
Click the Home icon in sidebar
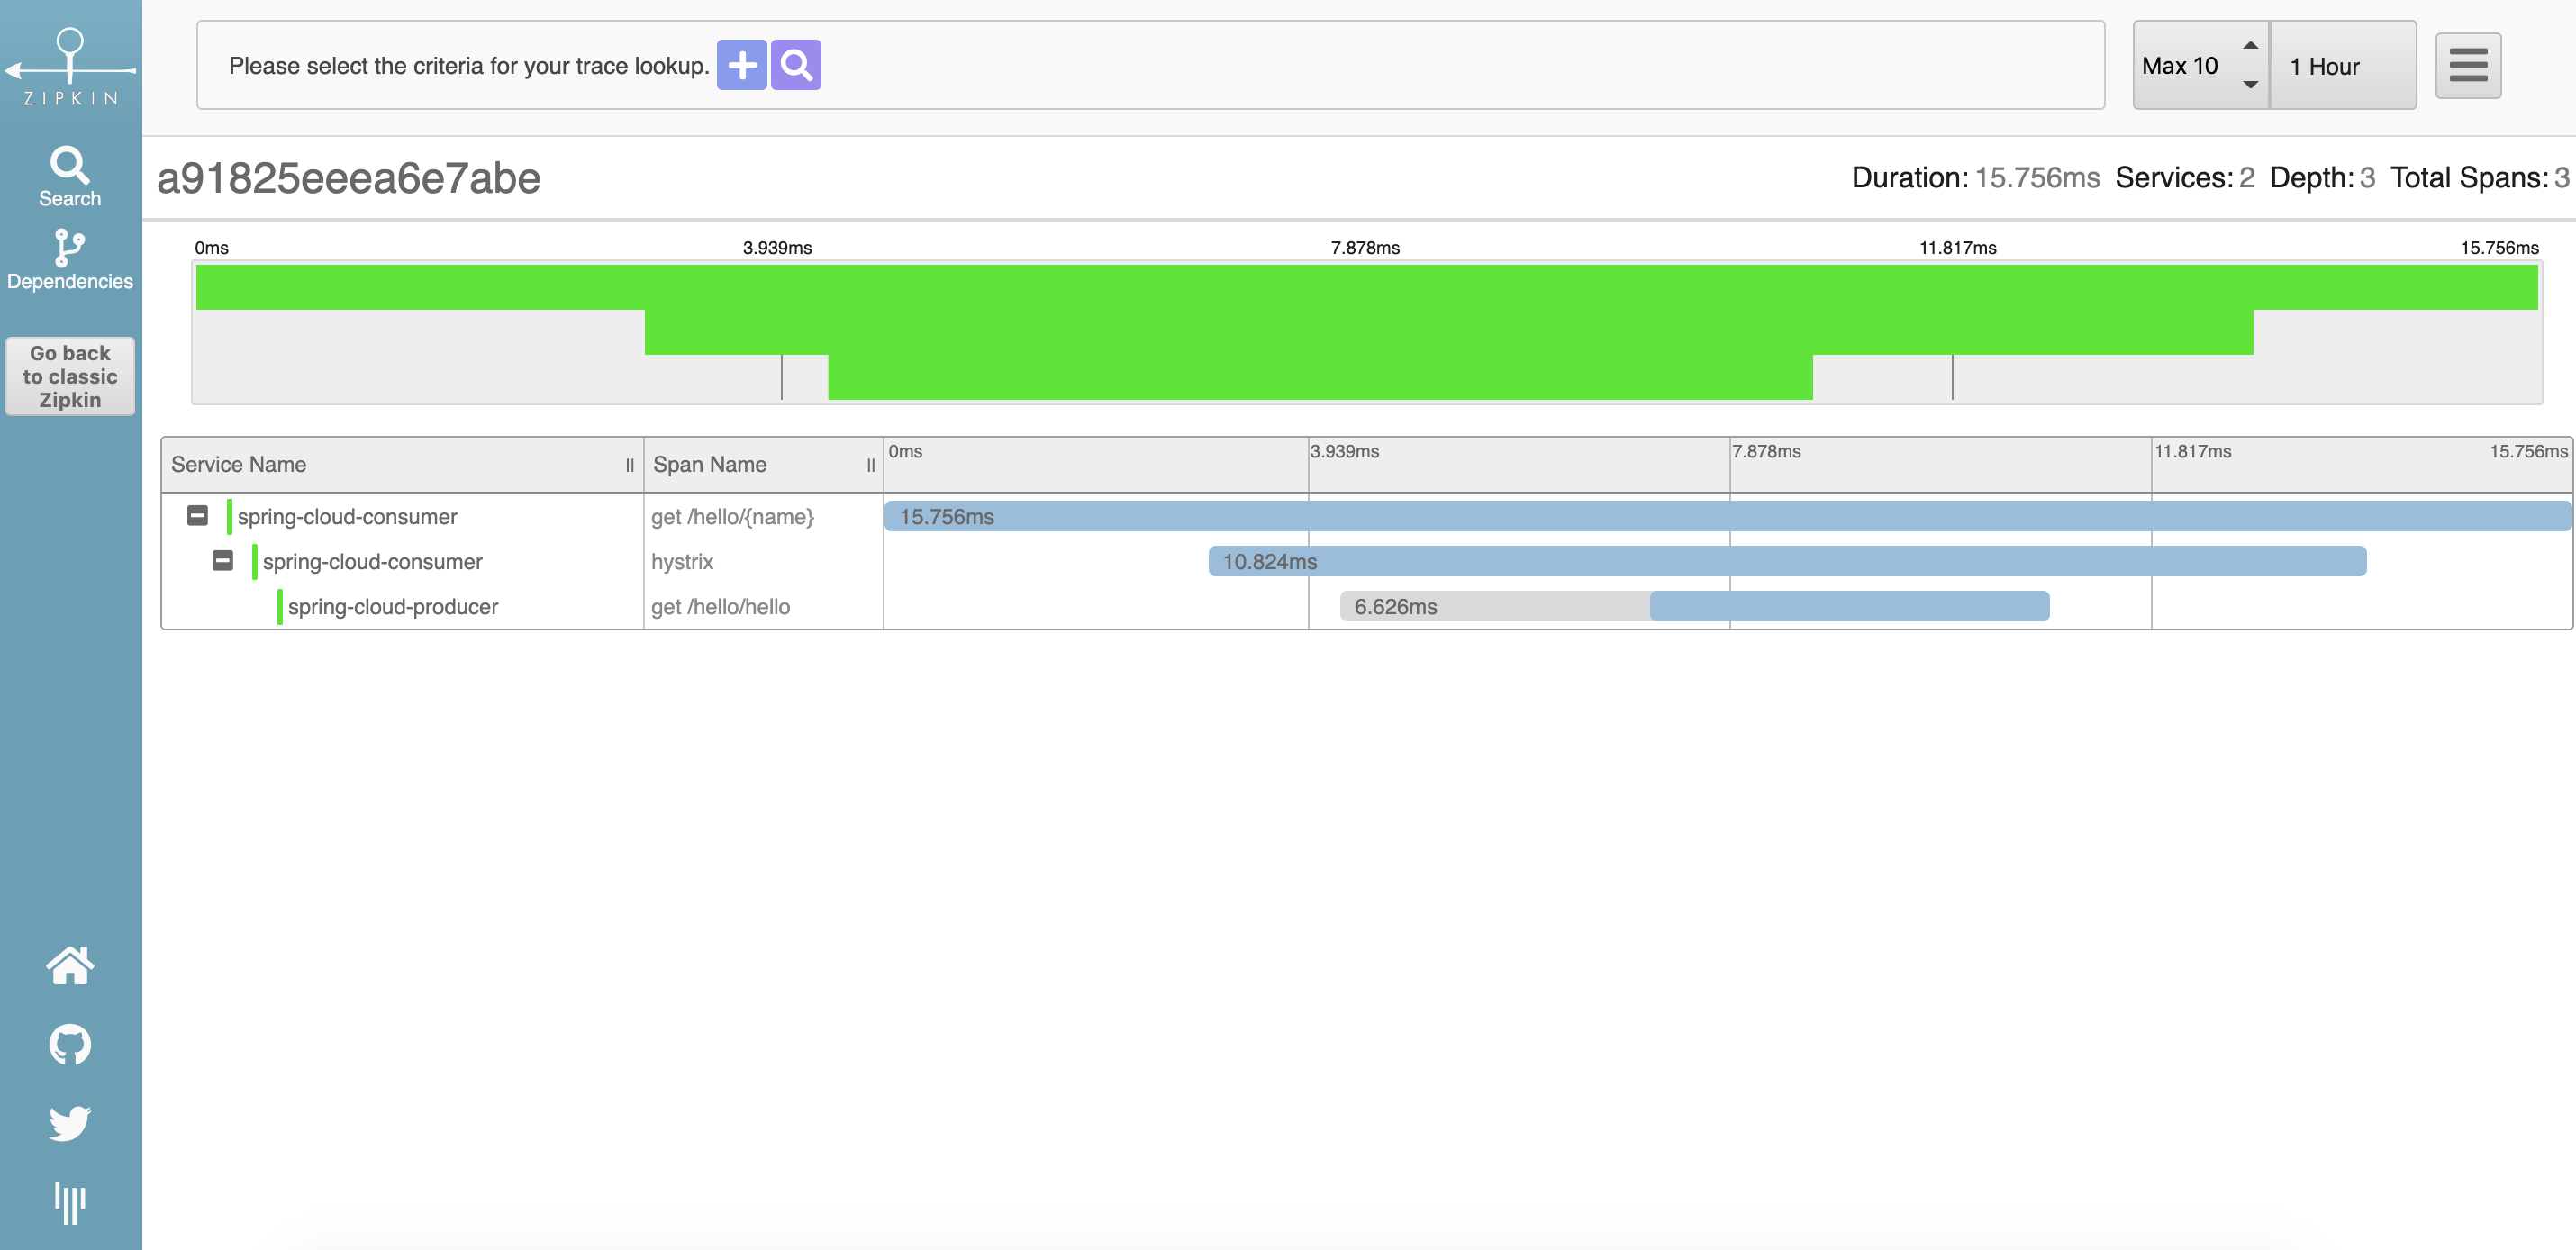click(70, 965)
